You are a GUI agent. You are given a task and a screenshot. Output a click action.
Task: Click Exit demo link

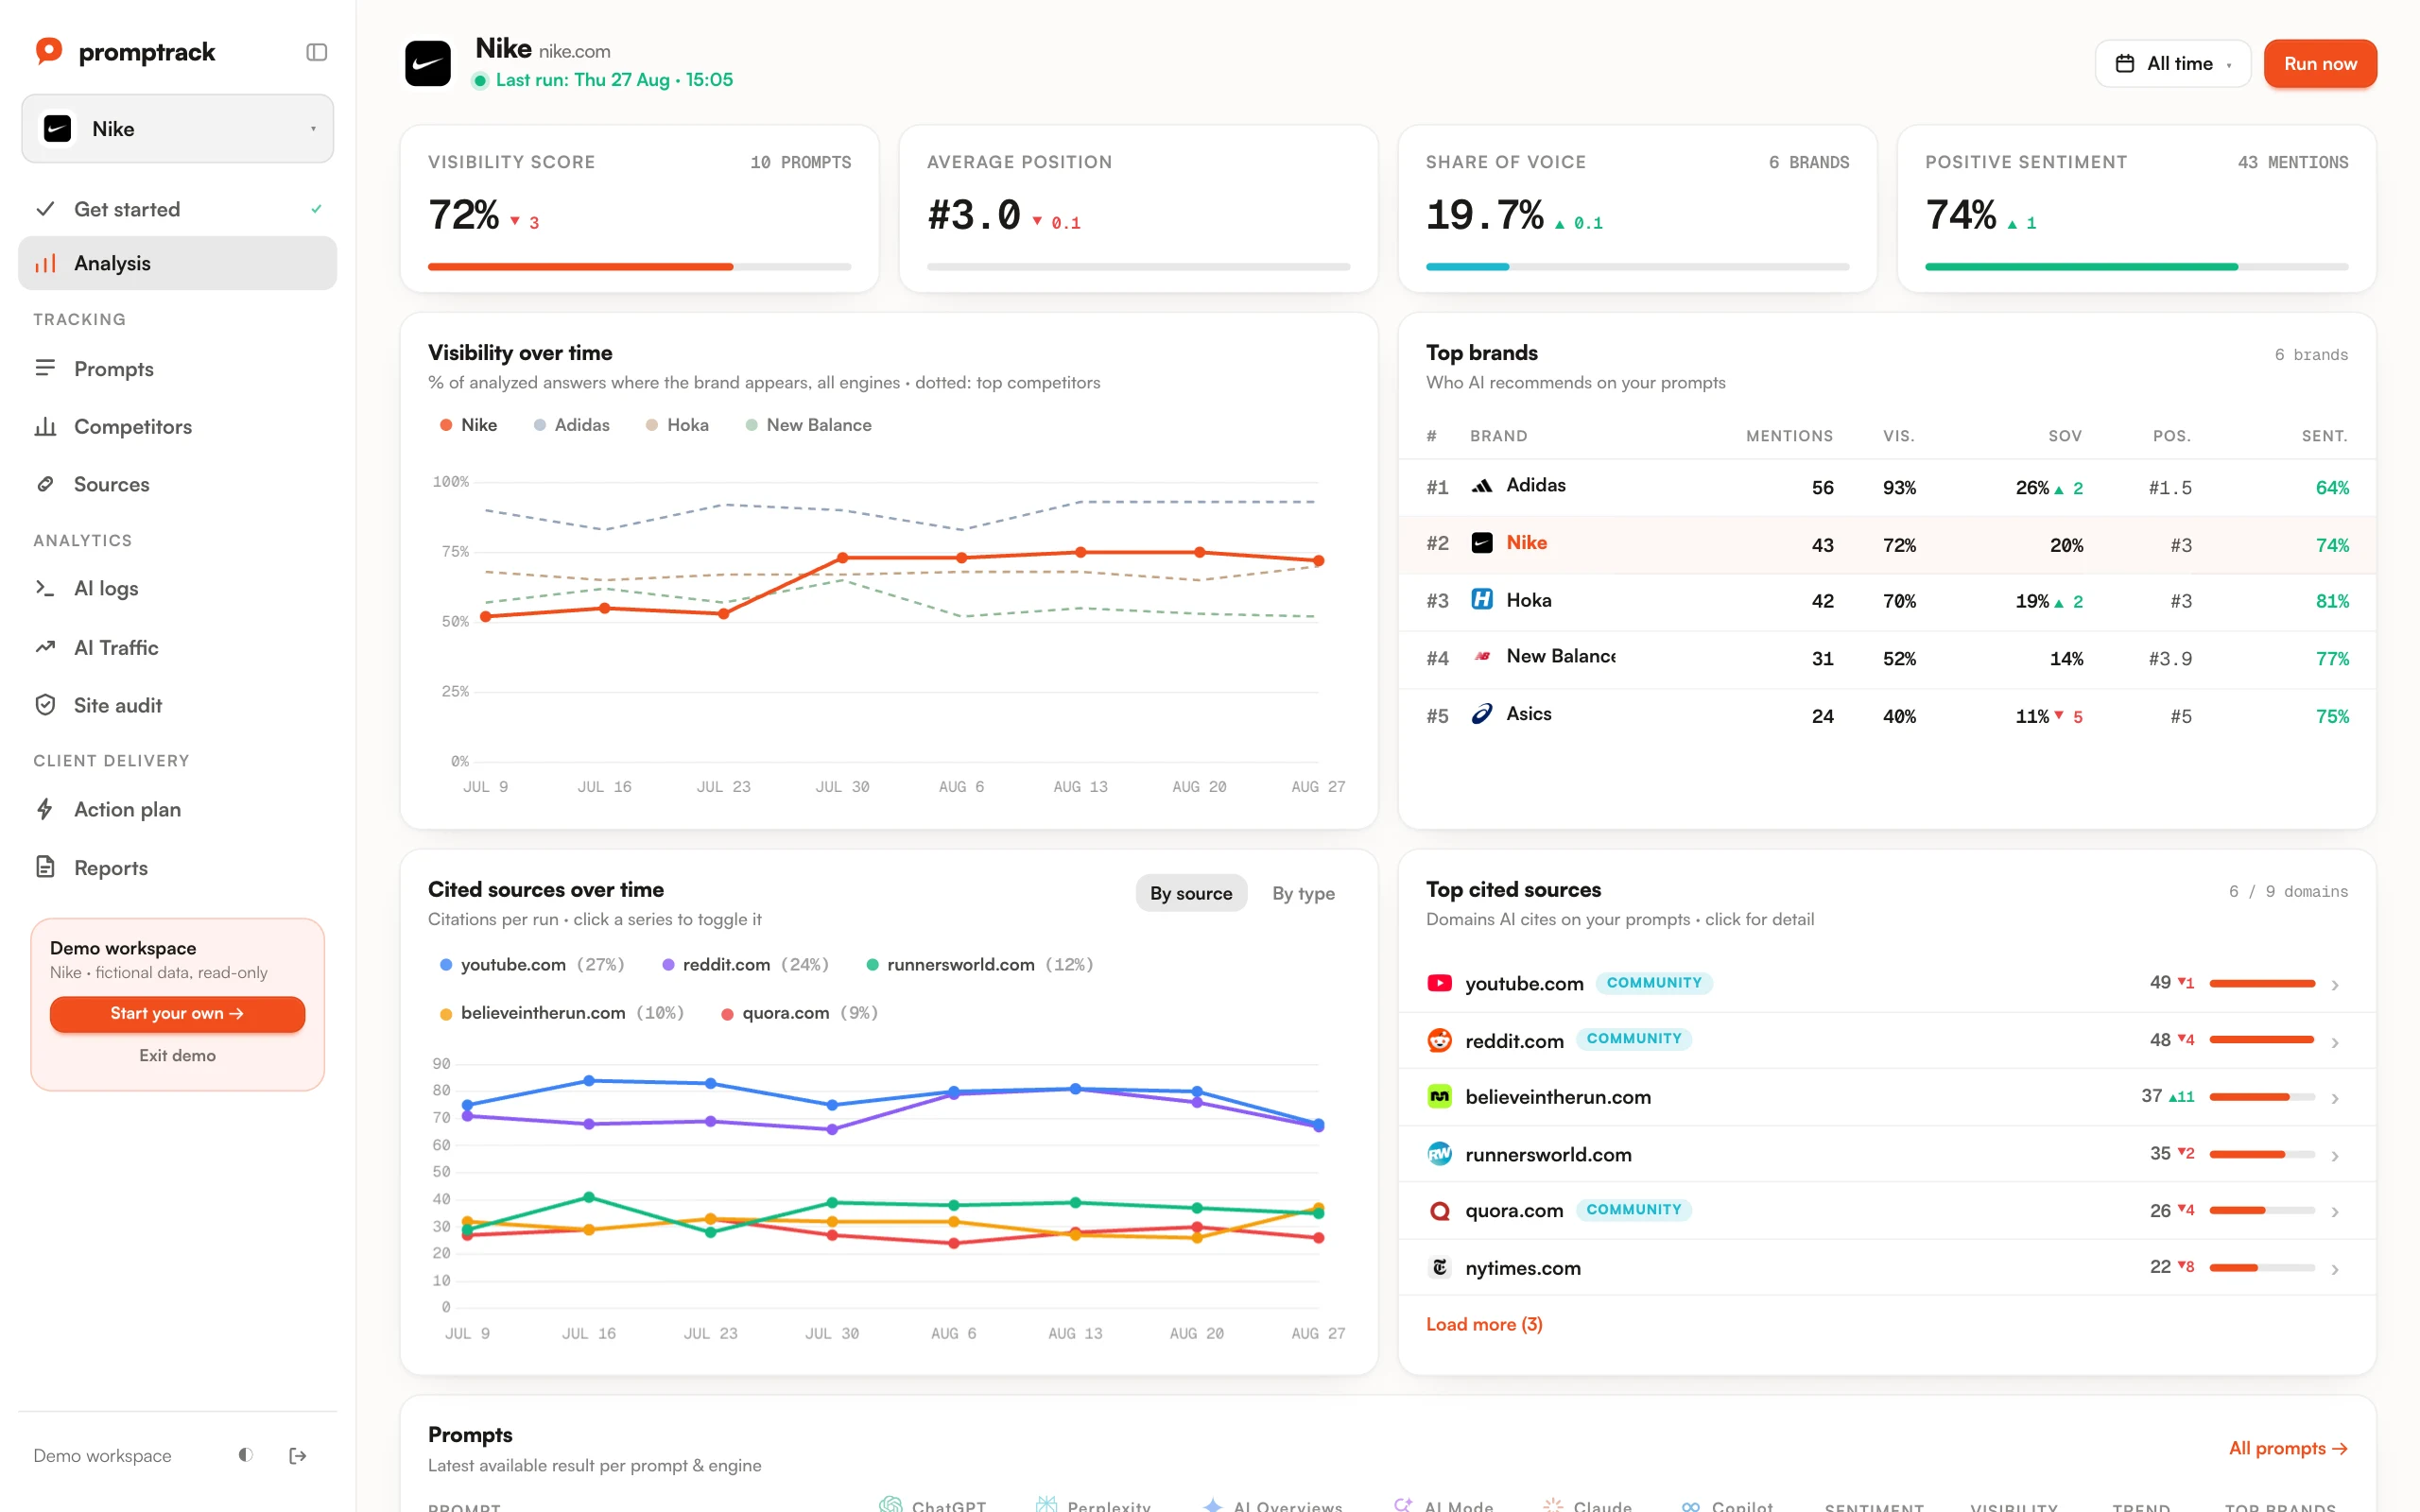click(x=177, y=1055)
